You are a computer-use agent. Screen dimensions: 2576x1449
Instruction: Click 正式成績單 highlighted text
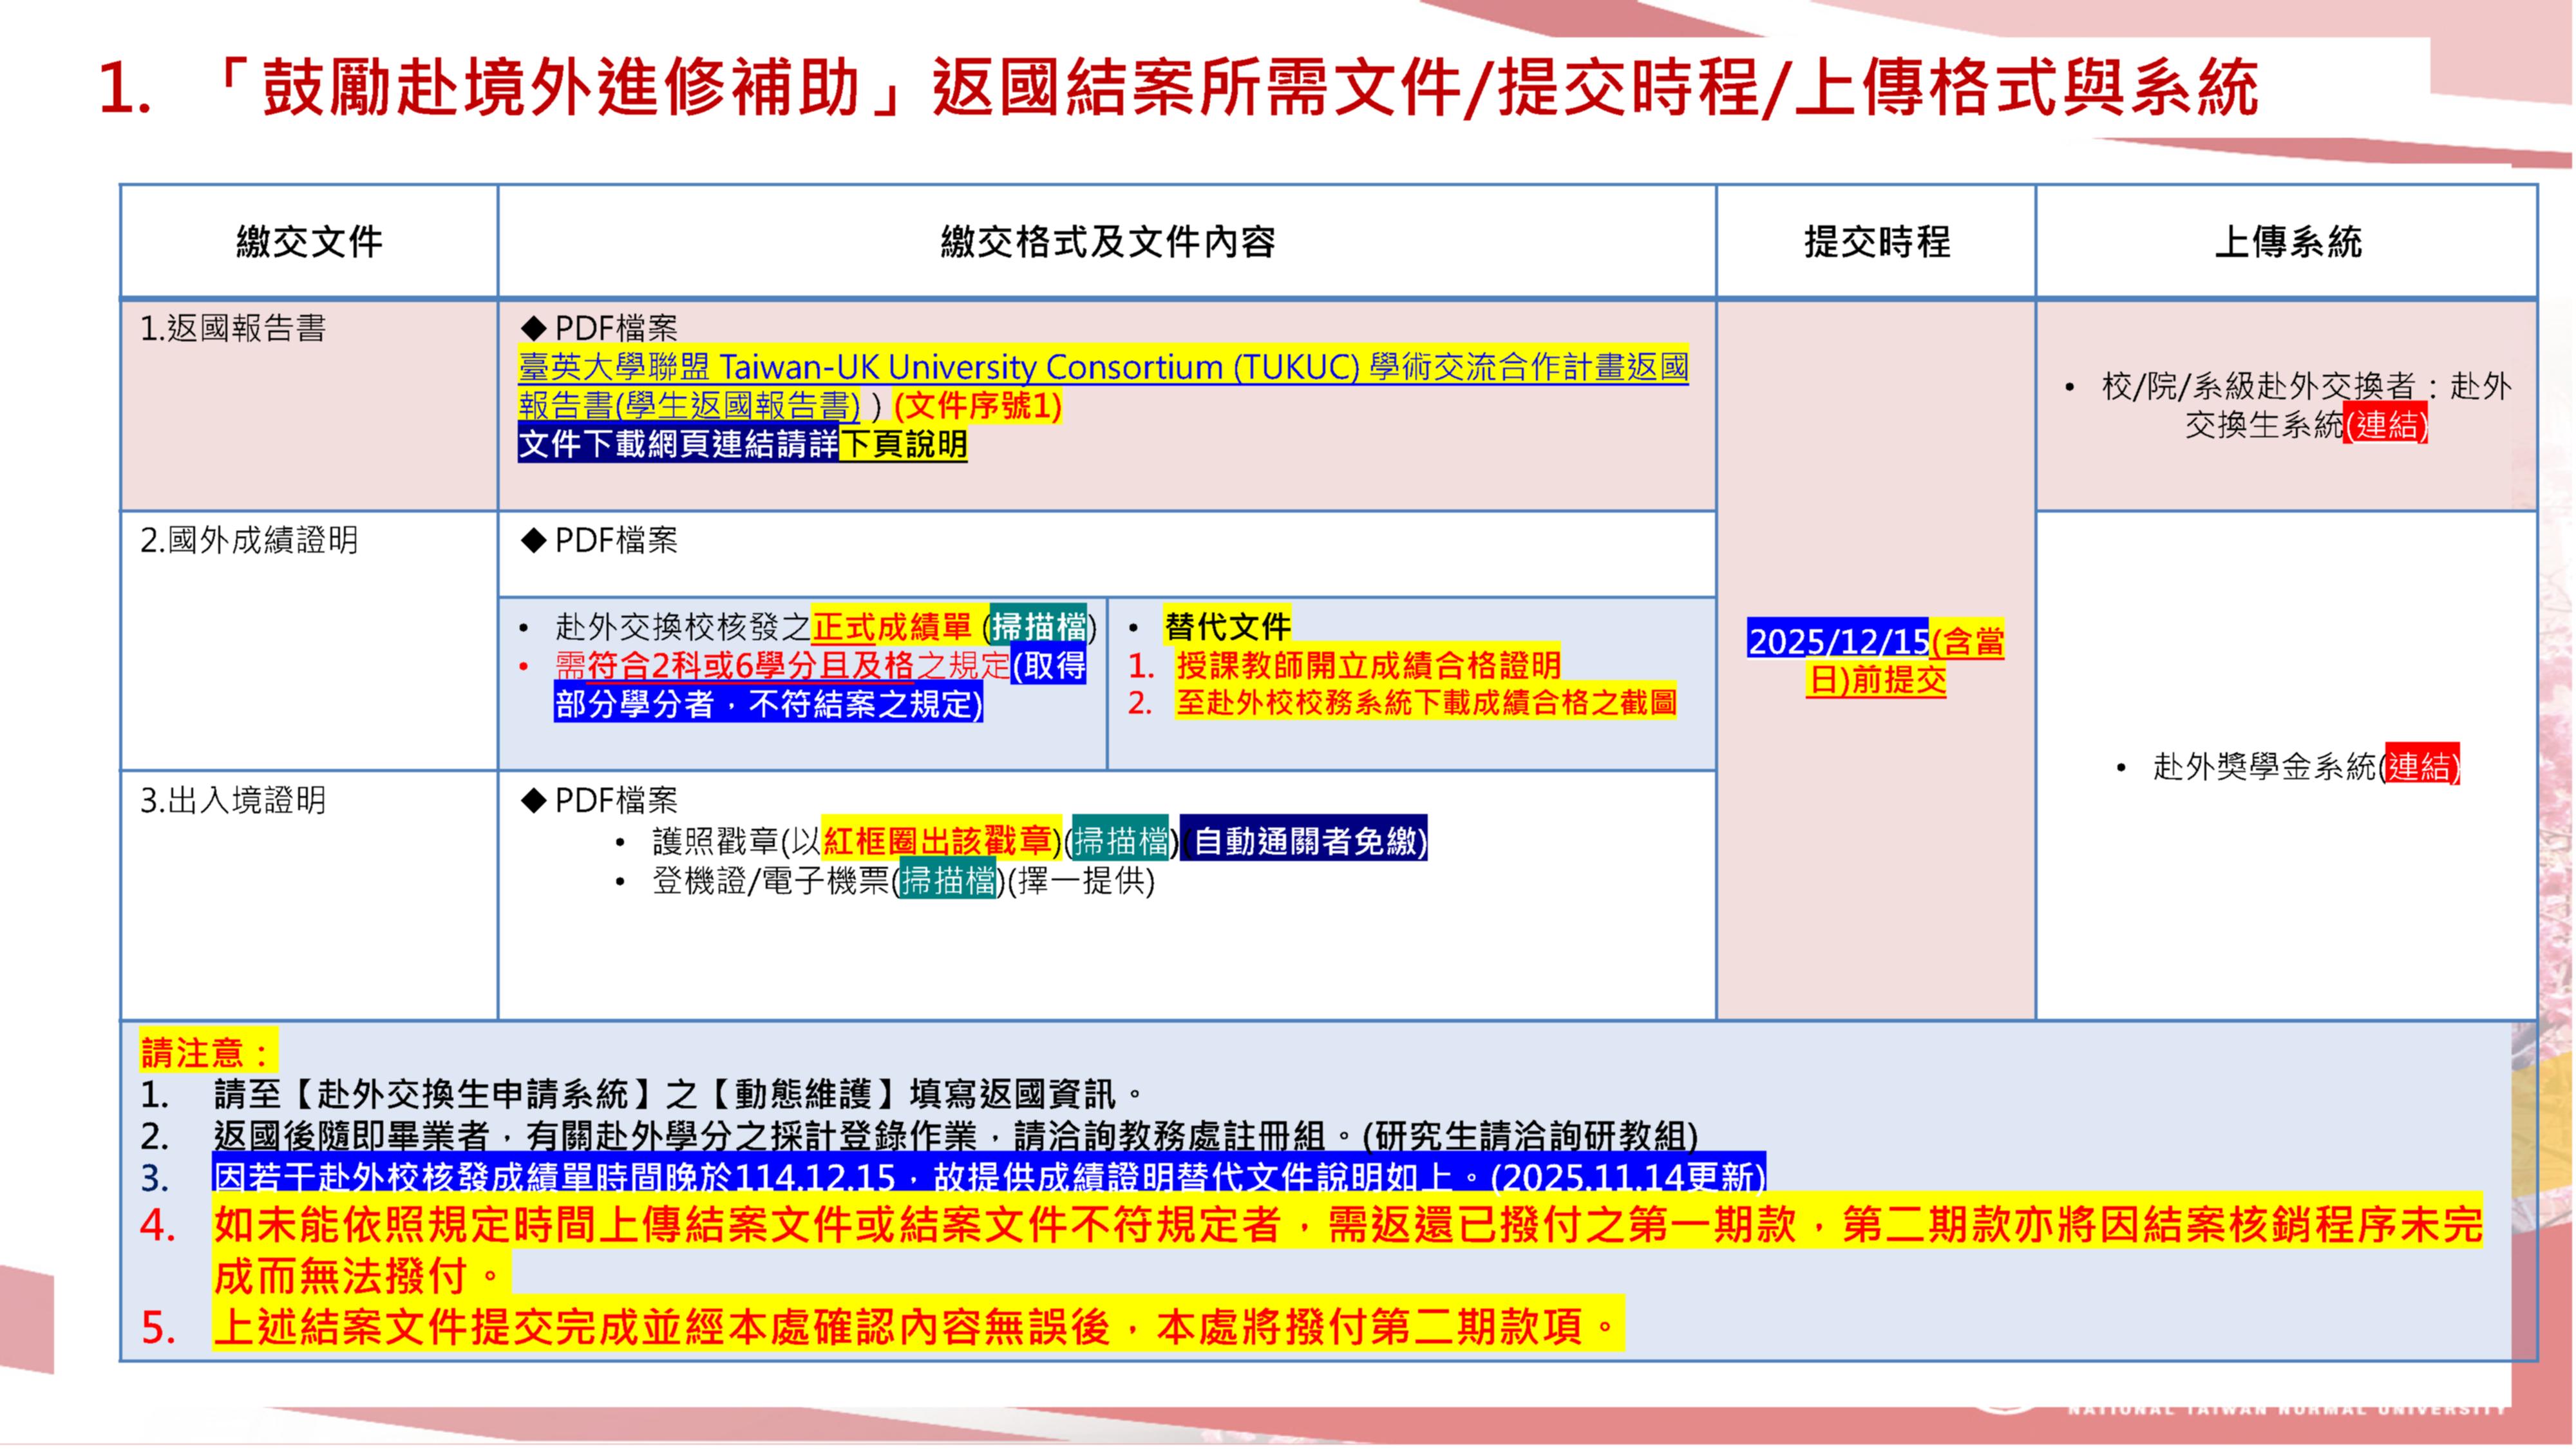[x=891, y=627]
